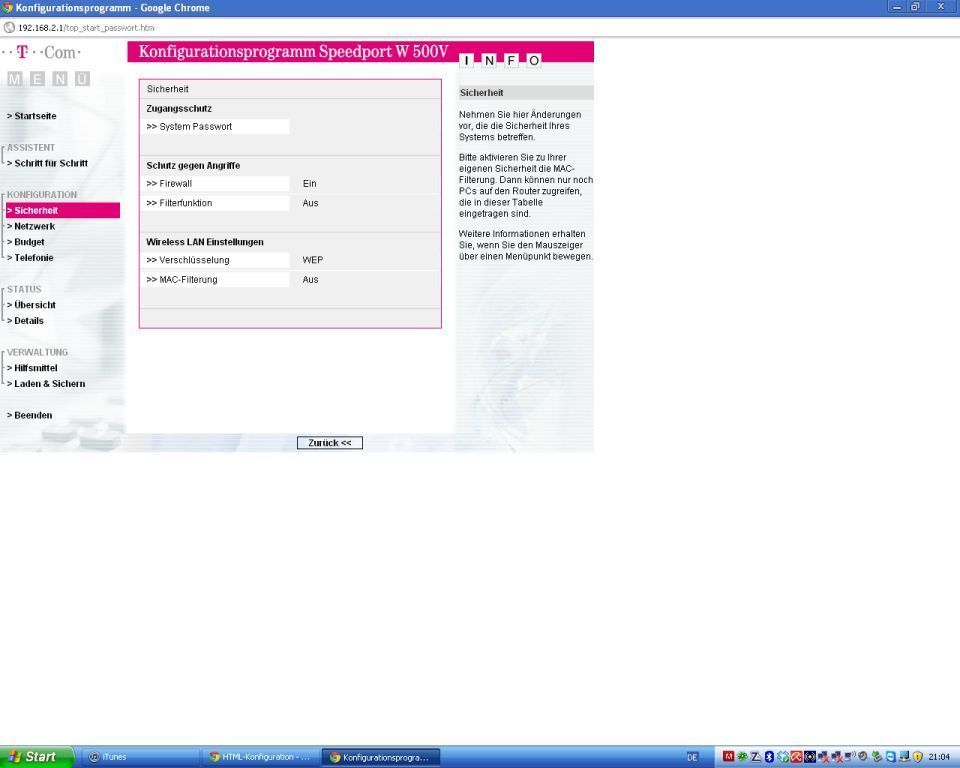
Task: Click the yellow security shield tray icon
Action: [x=917, y=757]
